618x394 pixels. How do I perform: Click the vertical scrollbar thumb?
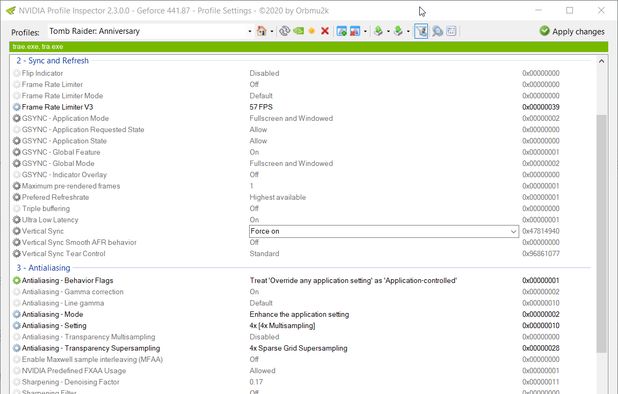(601, 233)
